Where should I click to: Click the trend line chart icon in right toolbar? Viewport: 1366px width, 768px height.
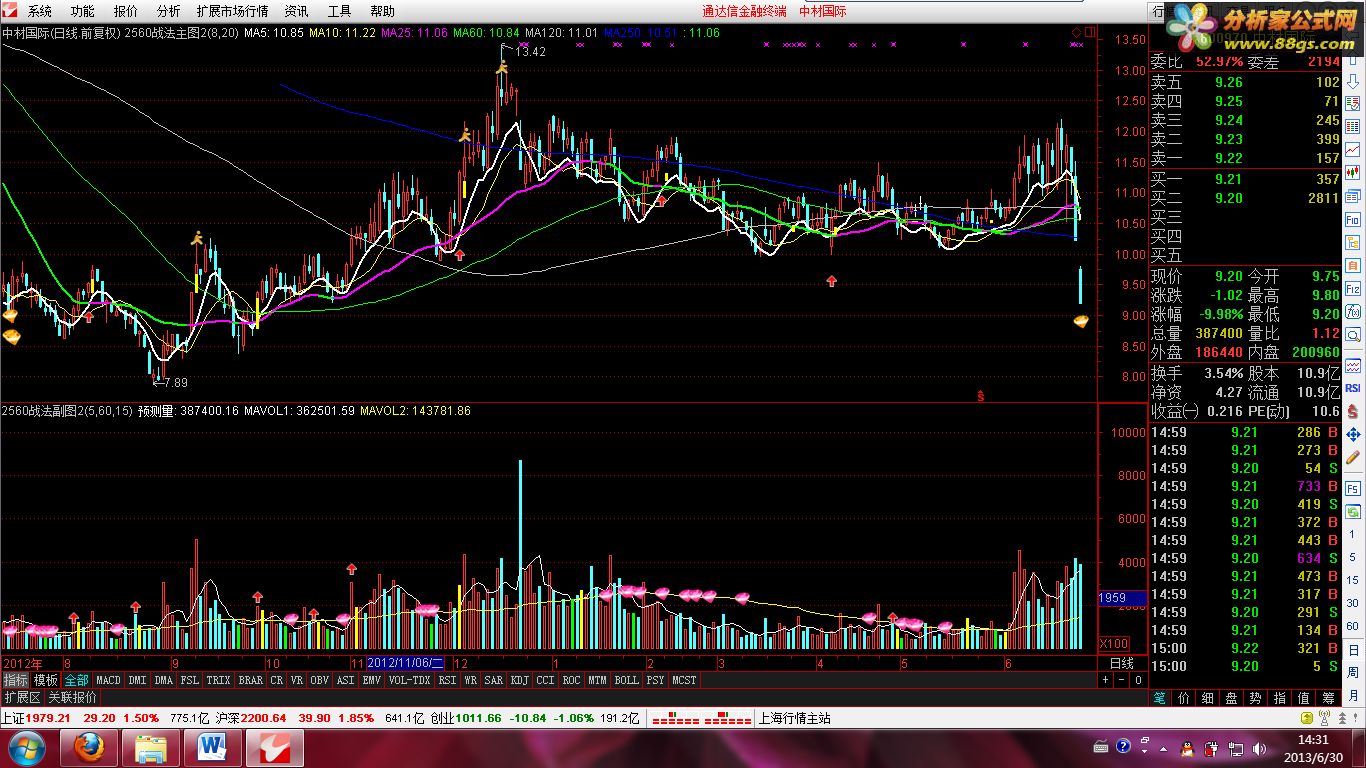tap(1352, 149)
